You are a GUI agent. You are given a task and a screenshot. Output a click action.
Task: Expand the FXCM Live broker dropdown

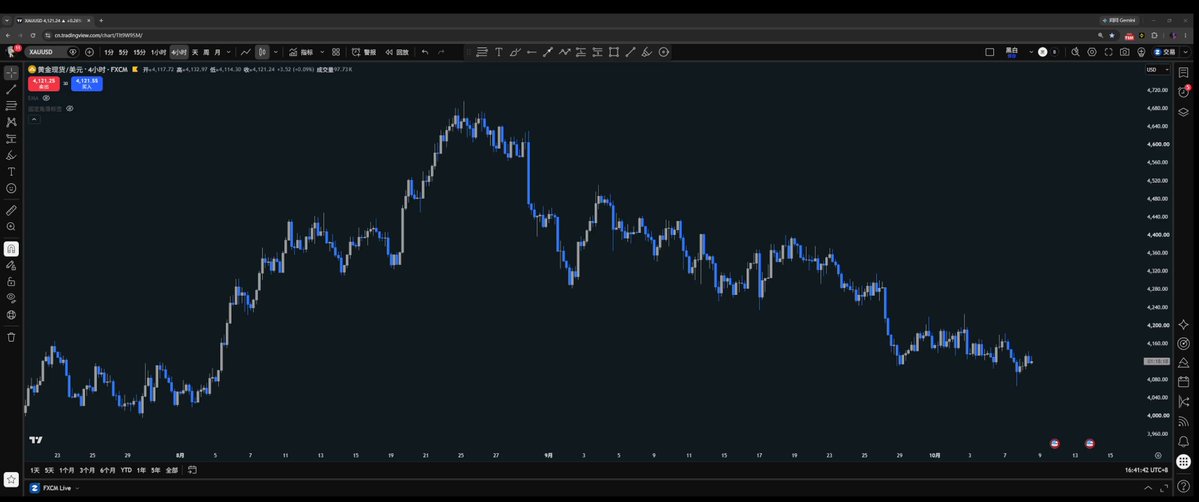coord(78,487)
